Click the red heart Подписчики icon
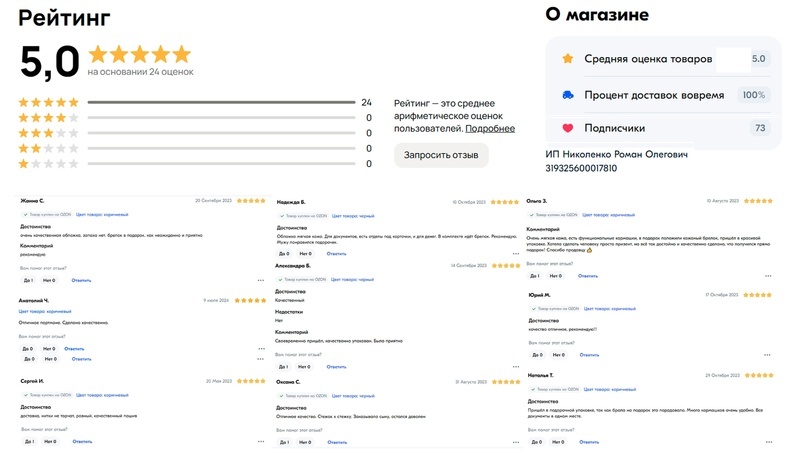The height and width of the screenshot is (456, 807). [x=567, y=128]
